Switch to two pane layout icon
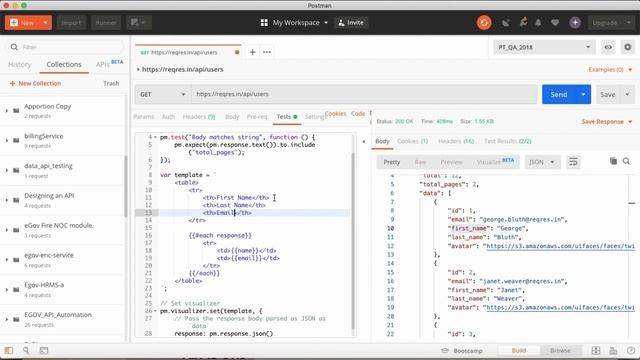This screenshot has height=360, width=640. (x=596, y=350)
